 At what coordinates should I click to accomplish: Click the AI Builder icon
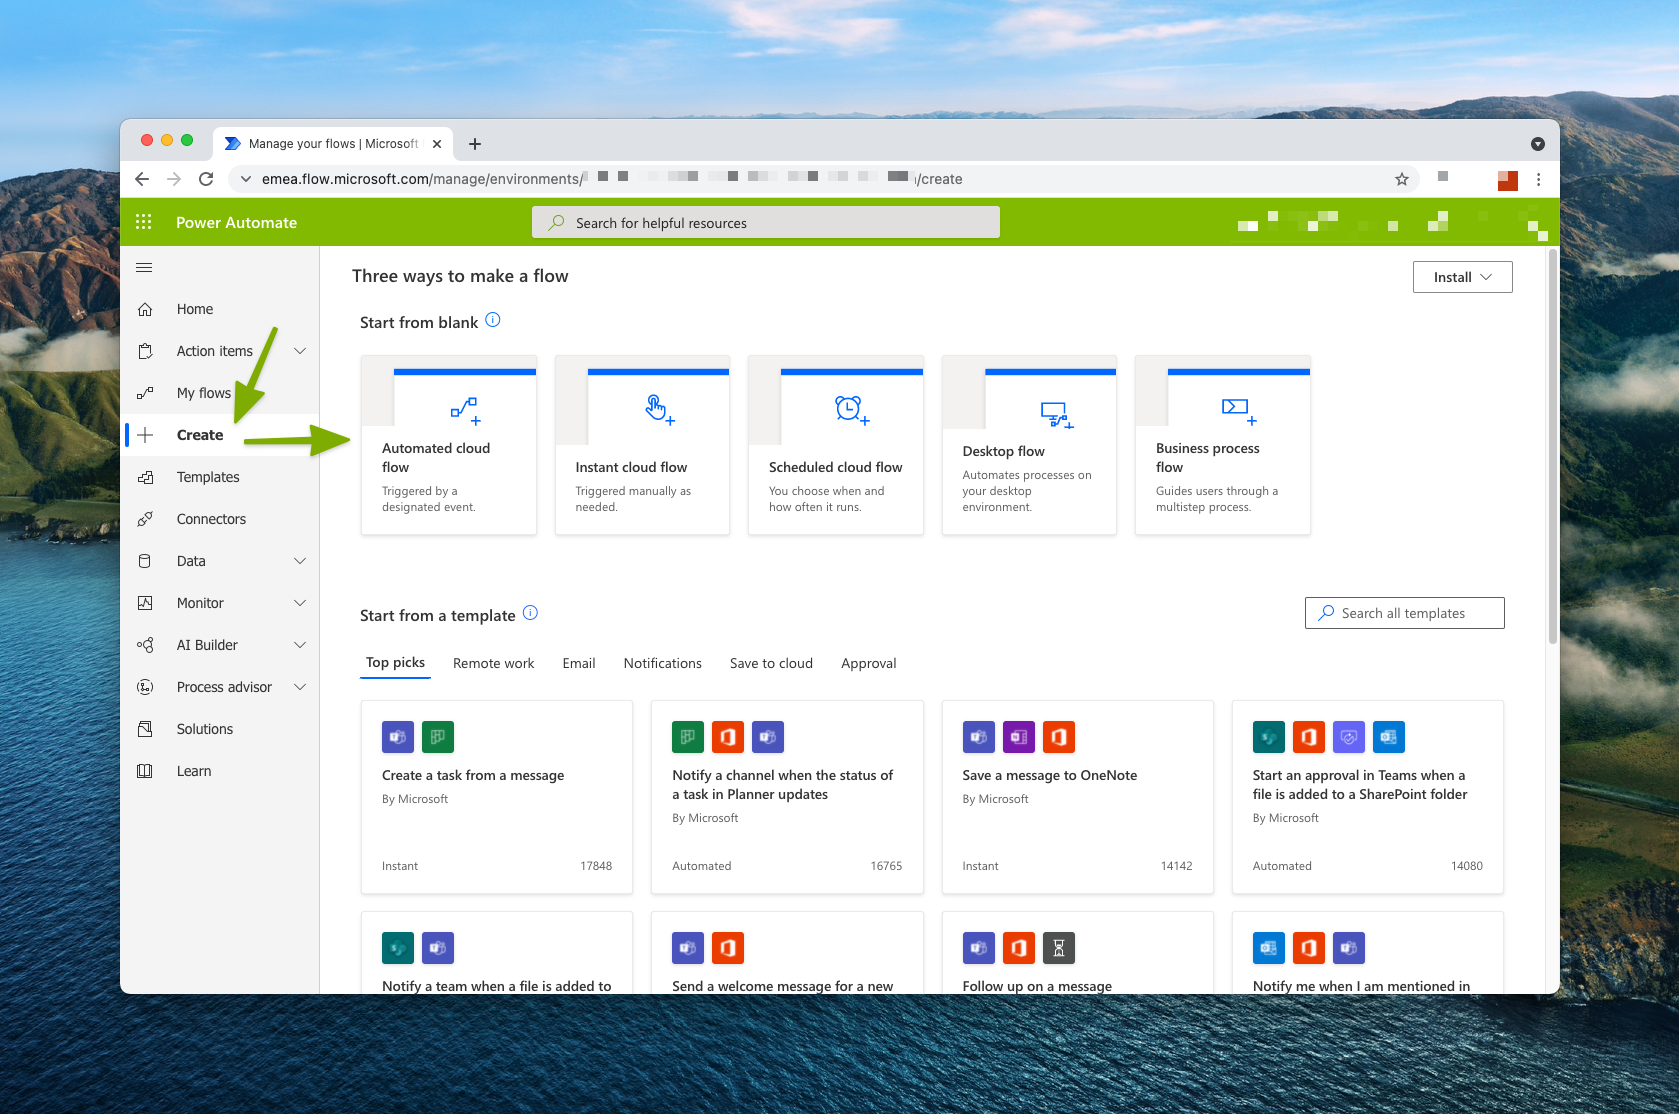click(145, 645)
